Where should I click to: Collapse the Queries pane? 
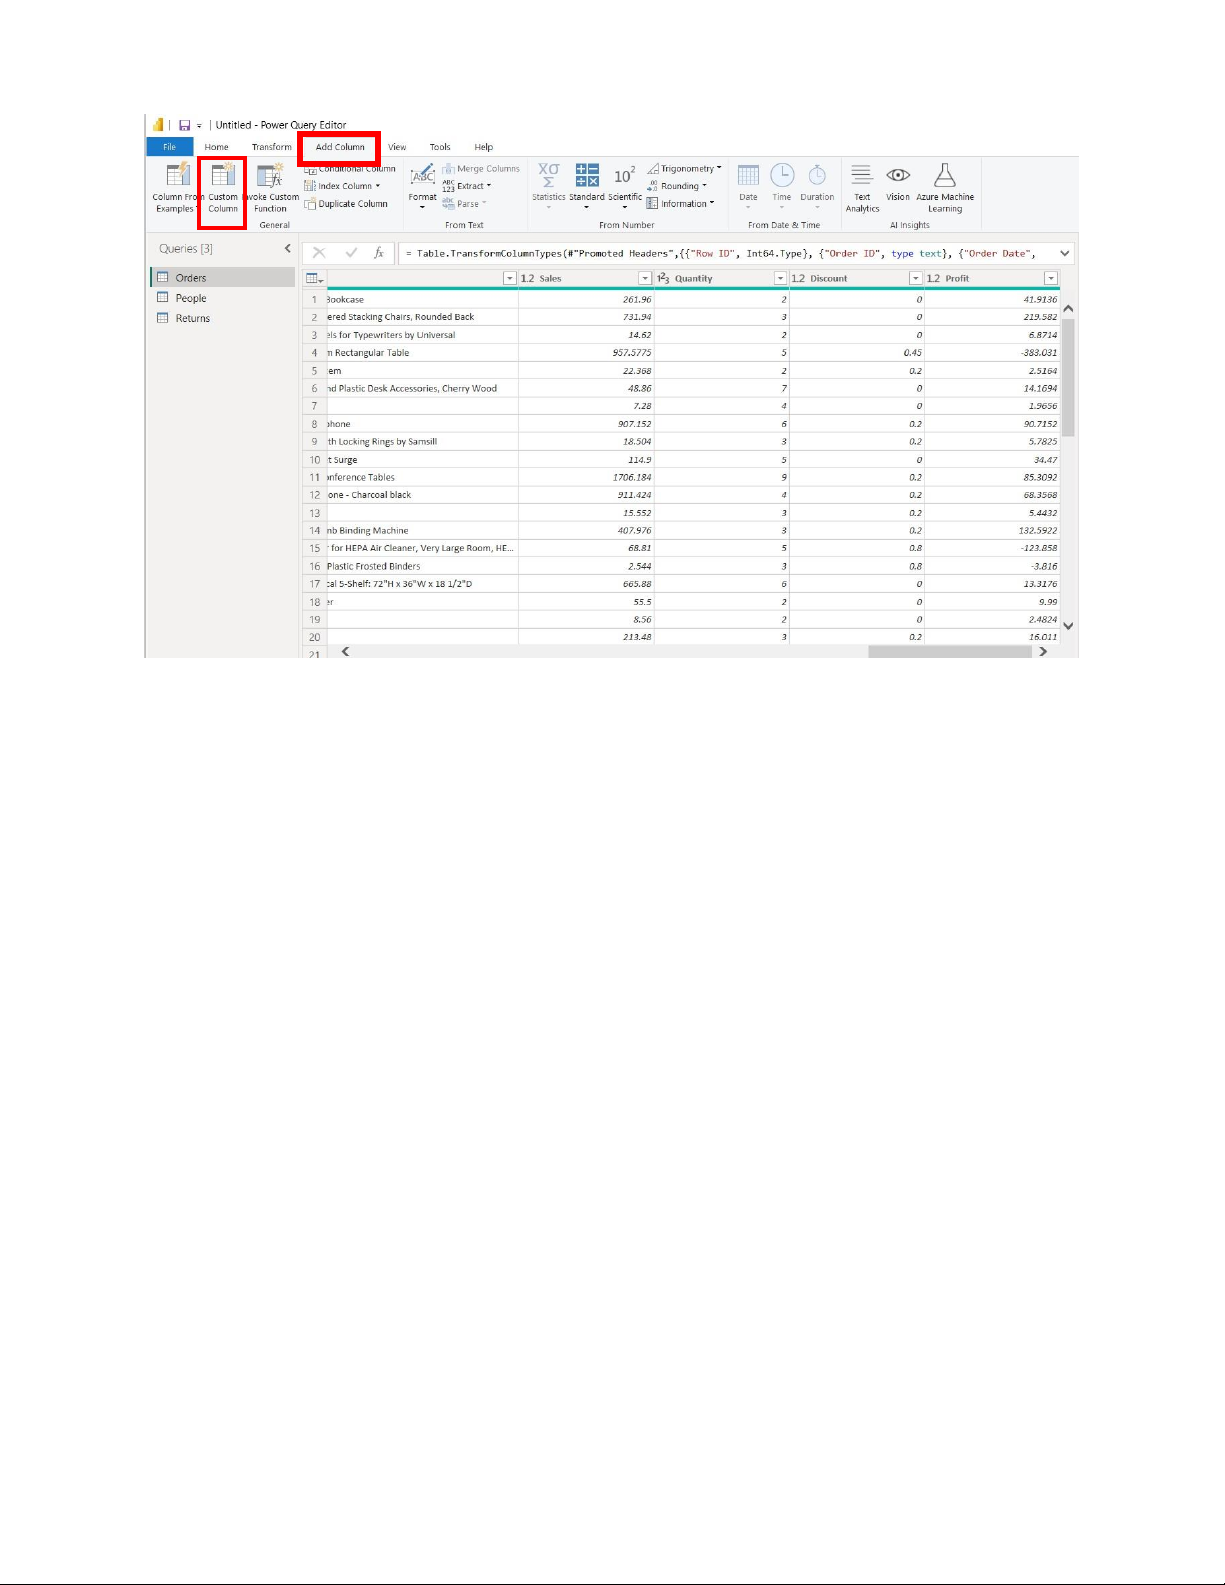[x=288, y=249]
